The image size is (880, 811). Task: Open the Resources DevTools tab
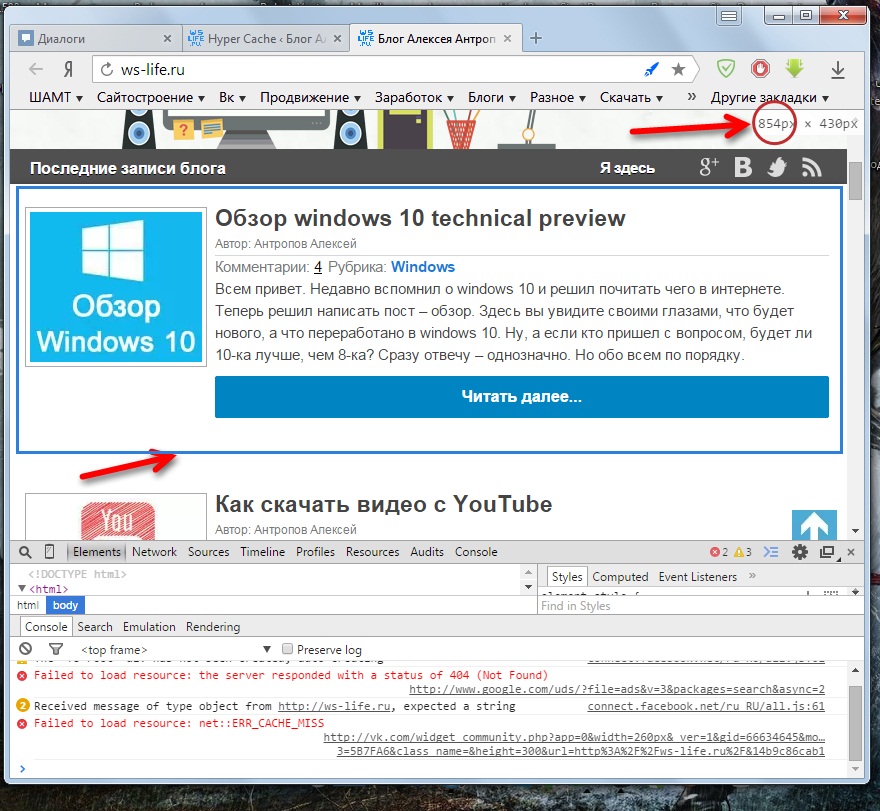tap(373, 552)
